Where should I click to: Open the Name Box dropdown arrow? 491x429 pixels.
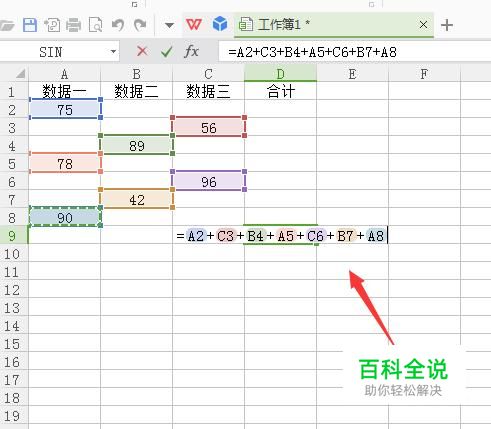(x=113, y=52)
